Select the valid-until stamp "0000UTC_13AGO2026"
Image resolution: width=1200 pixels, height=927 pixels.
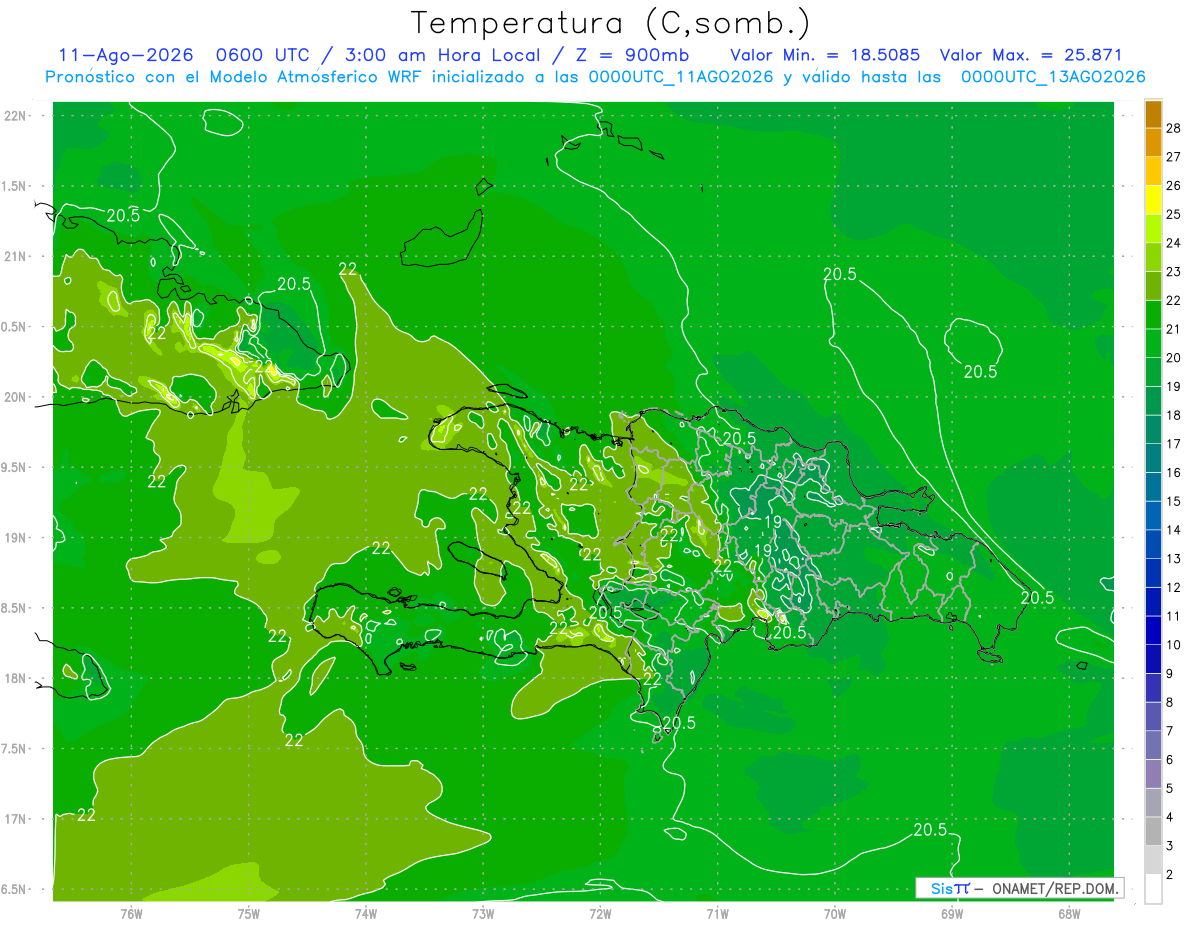tap(1053, 77)
